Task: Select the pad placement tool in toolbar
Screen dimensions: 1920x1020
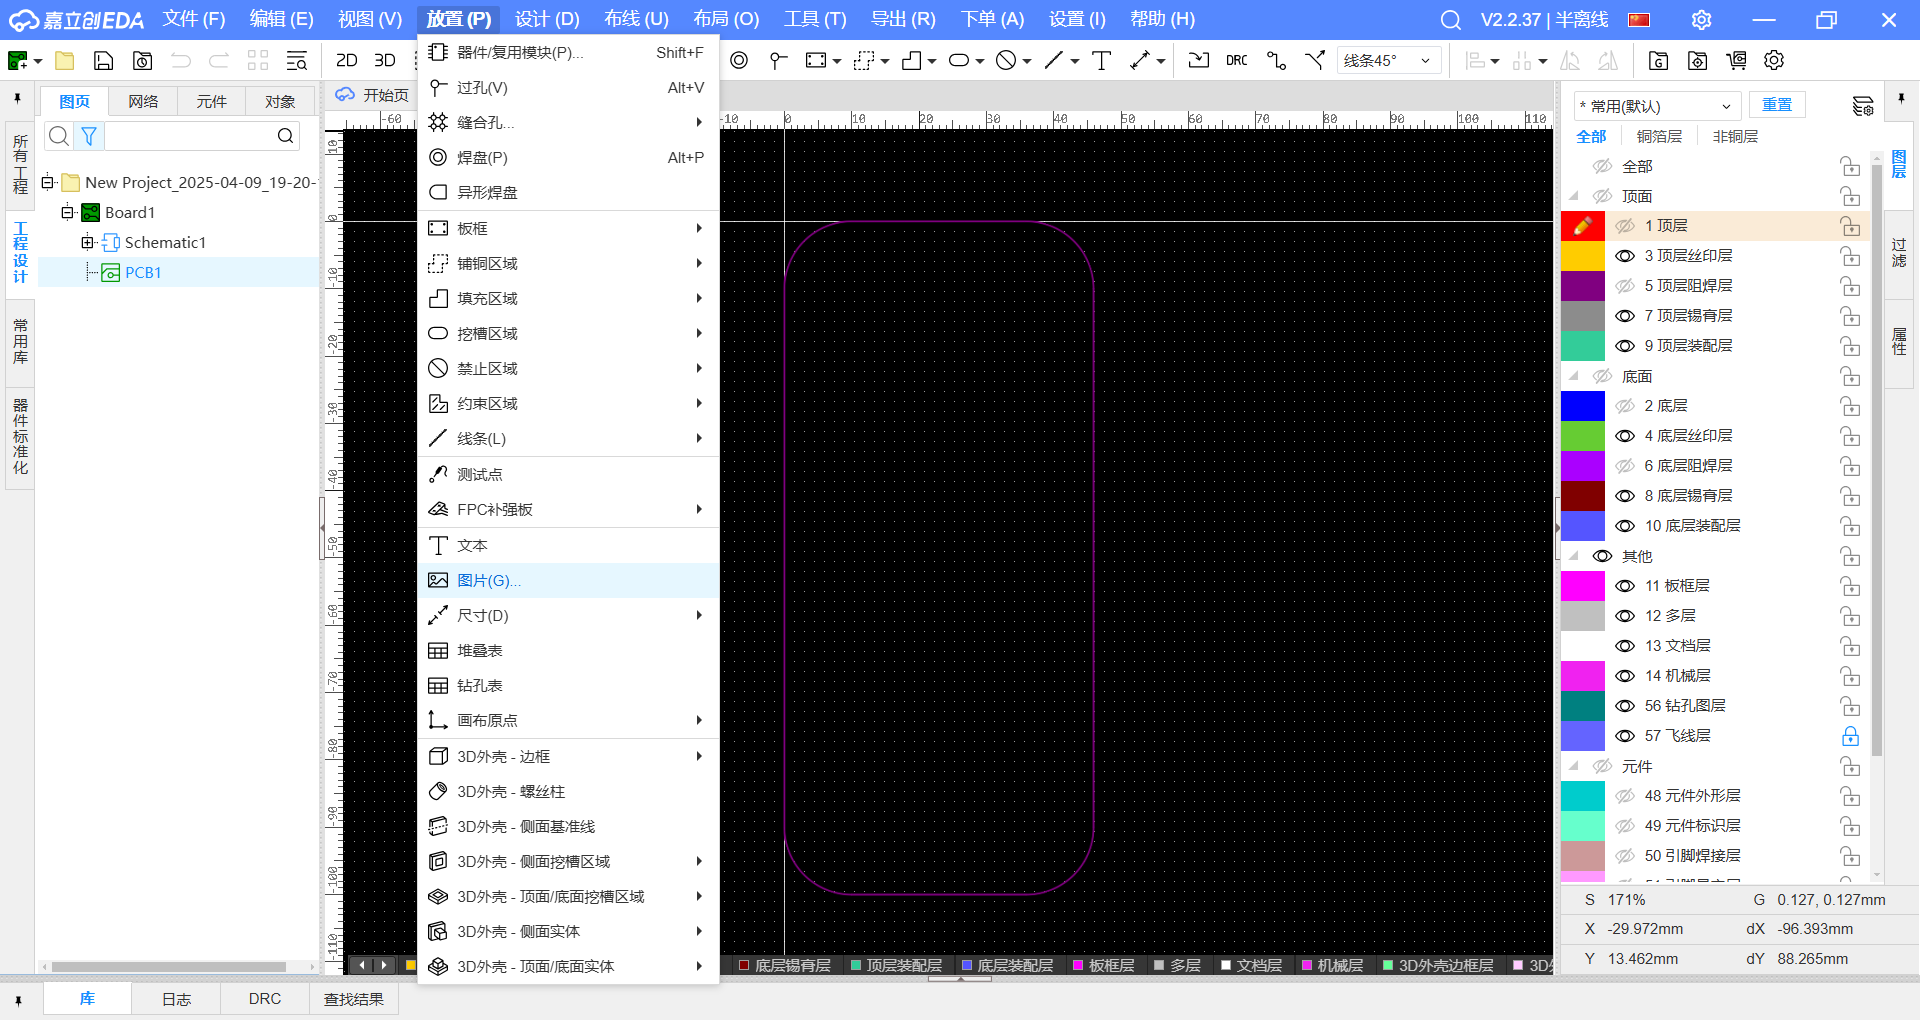Action: [739, 61]
